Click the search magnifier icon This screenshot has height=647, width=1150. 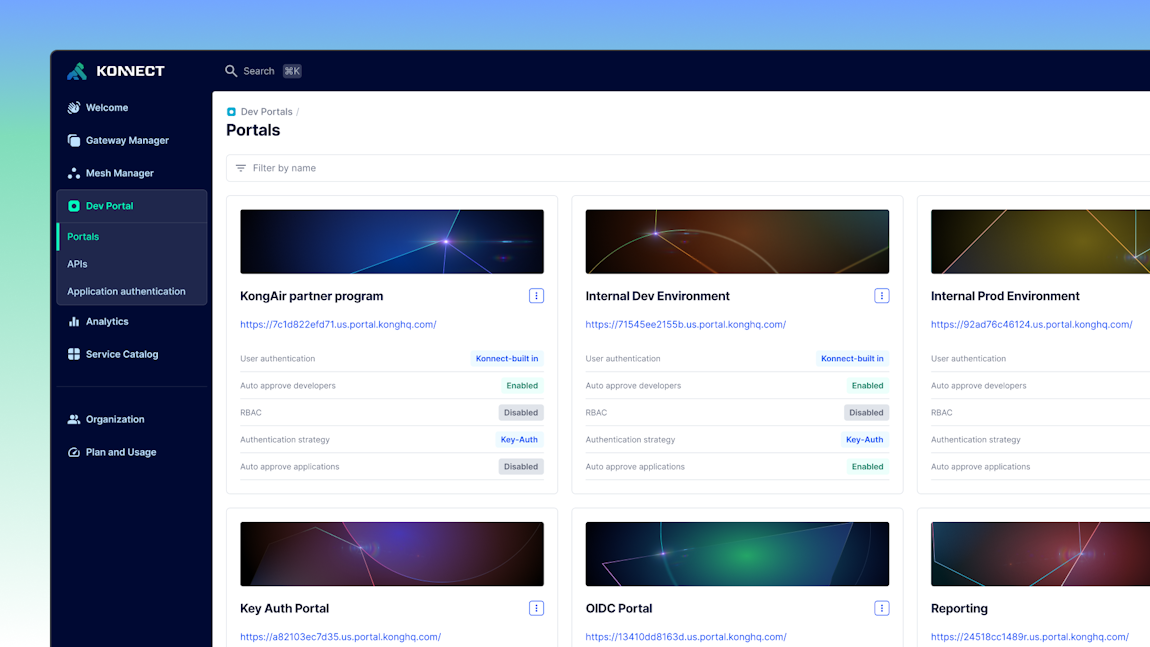[x=230, y=71]
